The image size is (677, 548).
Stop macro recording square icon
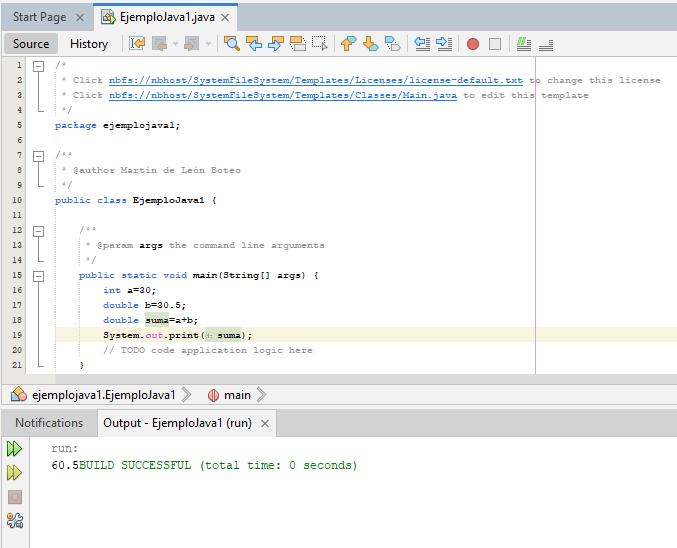point(495,44)
